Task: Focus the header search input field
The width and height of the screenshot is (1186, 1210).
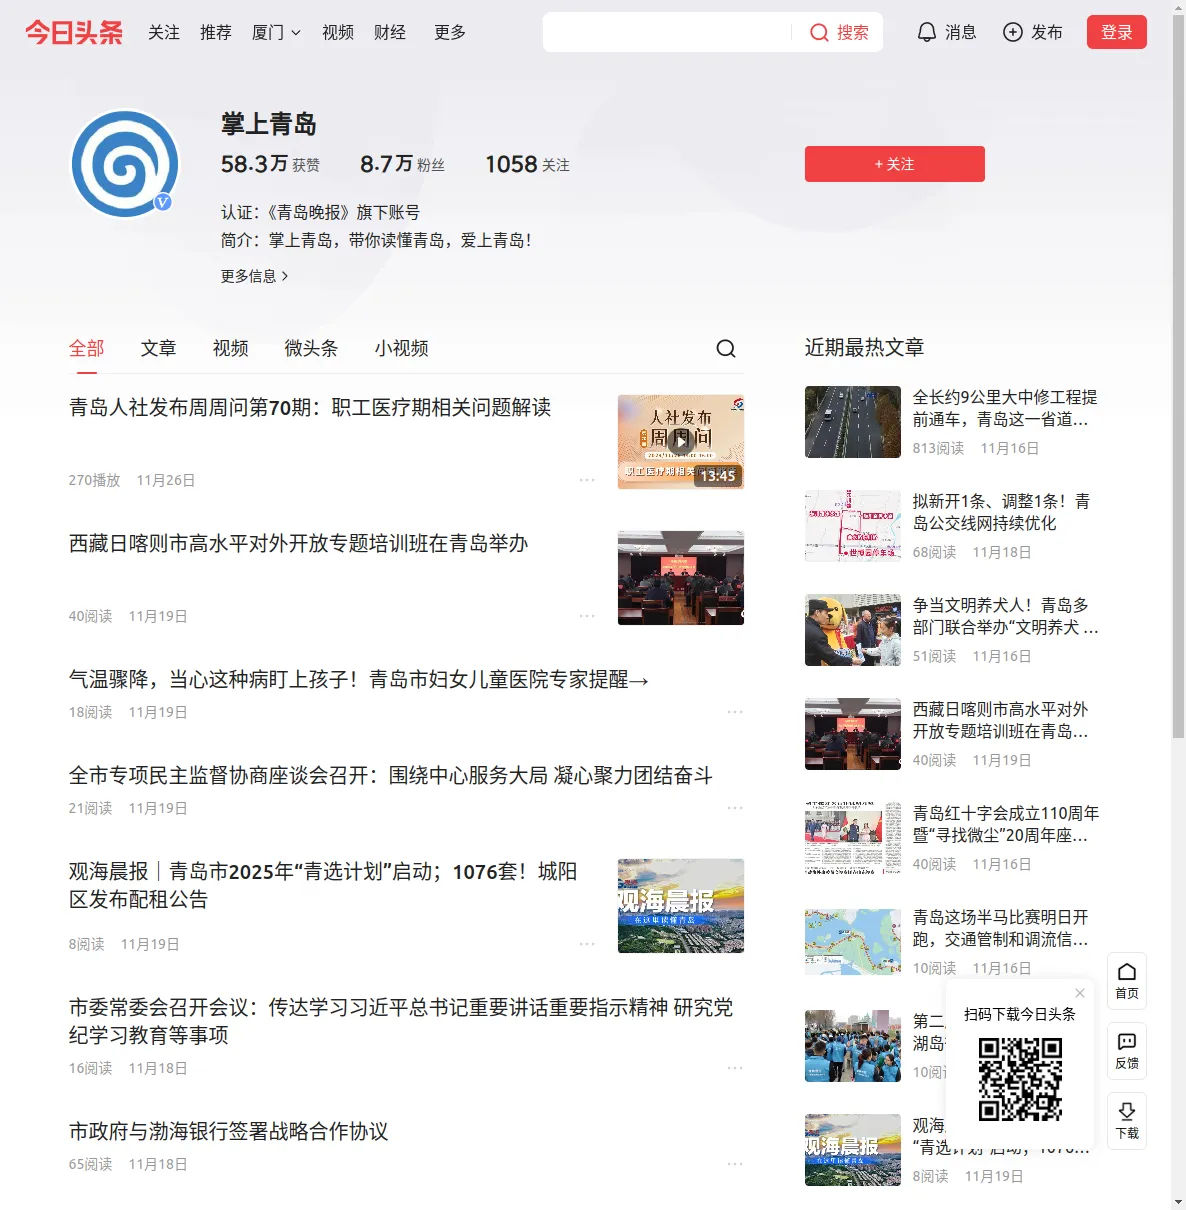Action: point(667,32)
